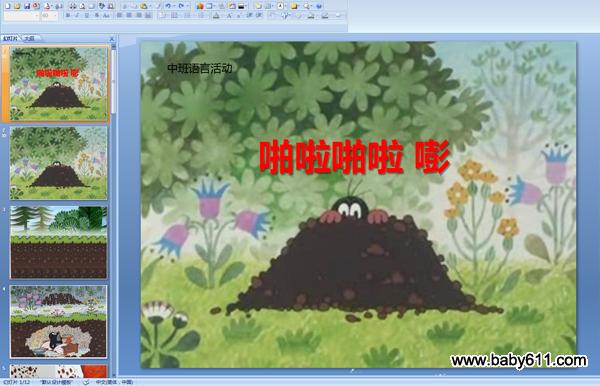Expand the Redo history dropdown arrow
Screen dimensions: 600x386
187,6
